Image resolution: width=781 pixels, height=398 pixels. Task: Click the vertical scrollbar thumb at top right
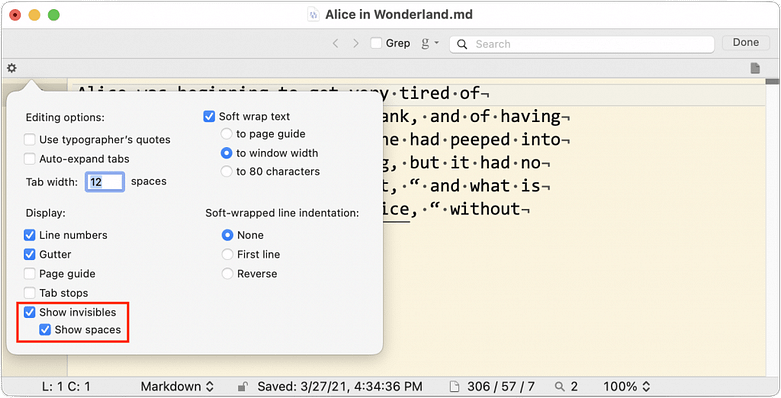point(773,81)
